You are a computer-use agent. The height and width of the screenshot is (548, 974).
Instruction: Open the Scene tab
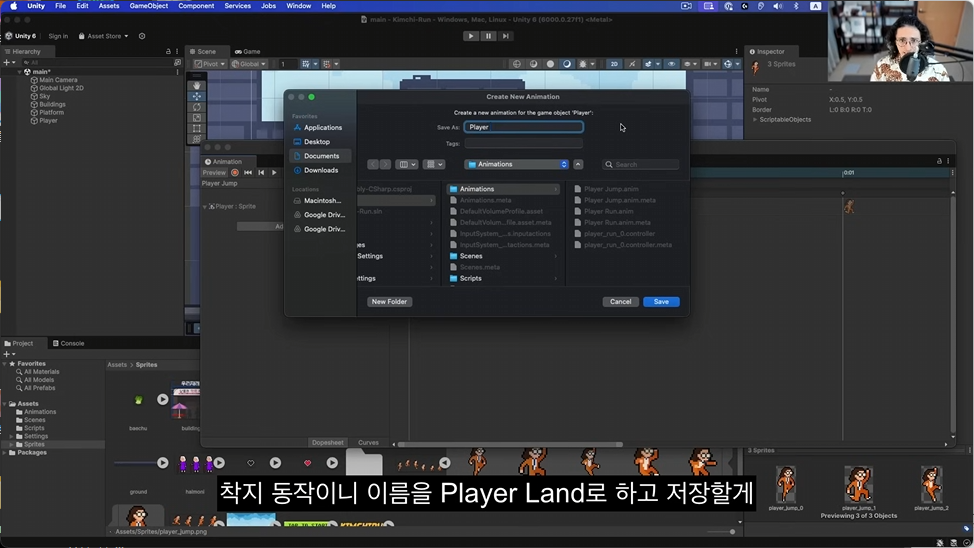[203, 52]
